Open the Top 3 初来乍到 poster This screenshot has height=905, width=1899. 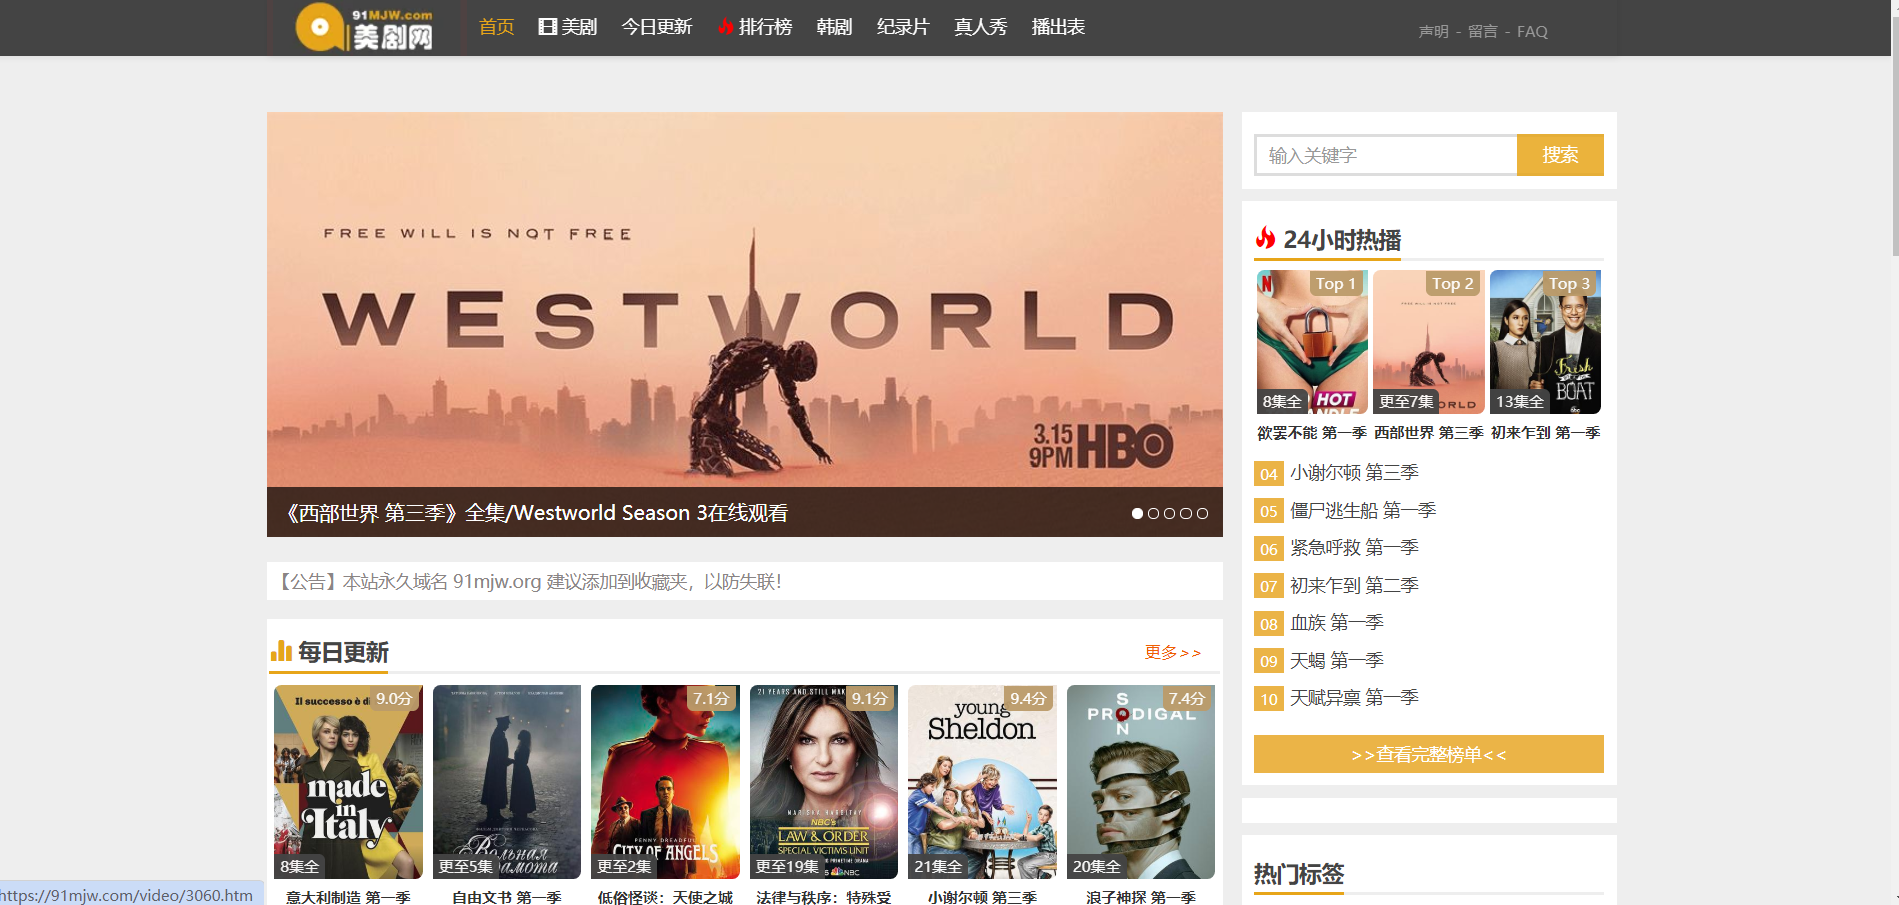tap(1545, 342)
